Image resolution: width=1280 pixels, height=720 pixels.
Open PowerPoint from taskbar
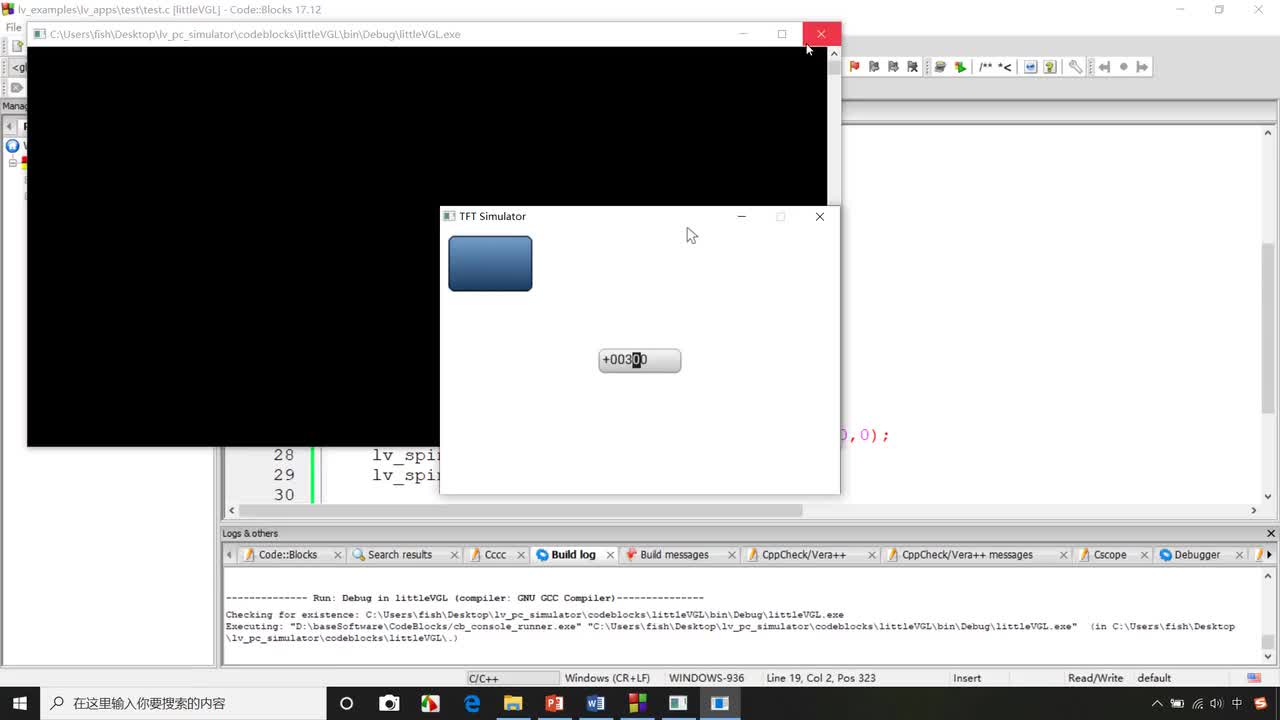554,703
